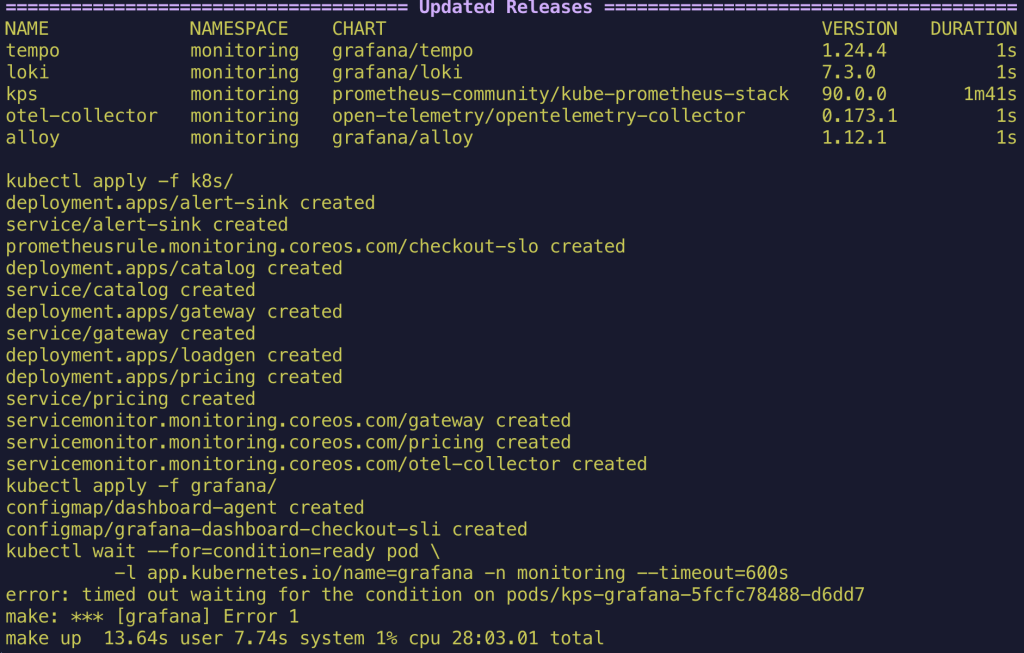Click chart 'grafana/alloy'
Viewport: 1024px width, 653px height.
402,138
